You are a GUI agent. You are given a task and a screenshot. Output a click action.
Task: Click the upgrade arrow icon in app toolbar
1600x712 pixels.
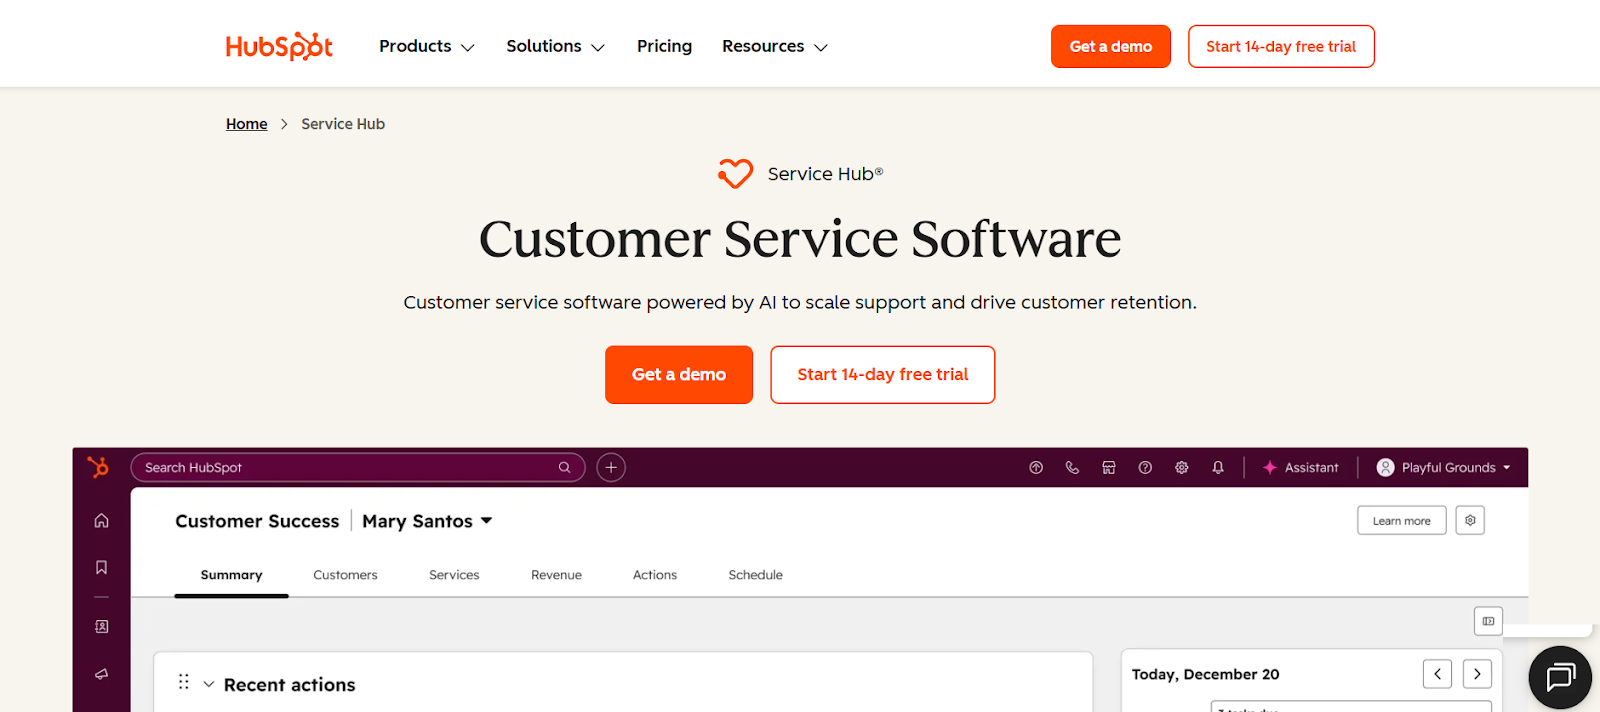pos(1036,467)
